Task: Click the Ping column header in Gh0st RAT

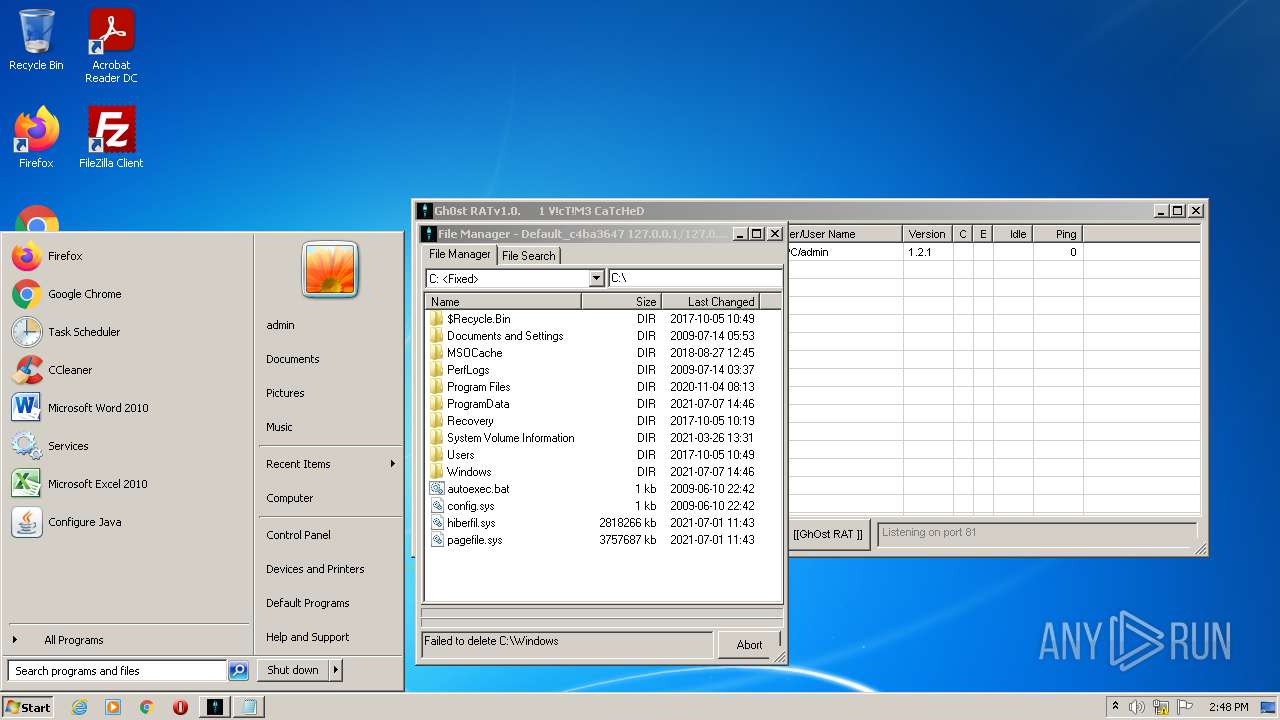Action: click(x=1056, y=234)
